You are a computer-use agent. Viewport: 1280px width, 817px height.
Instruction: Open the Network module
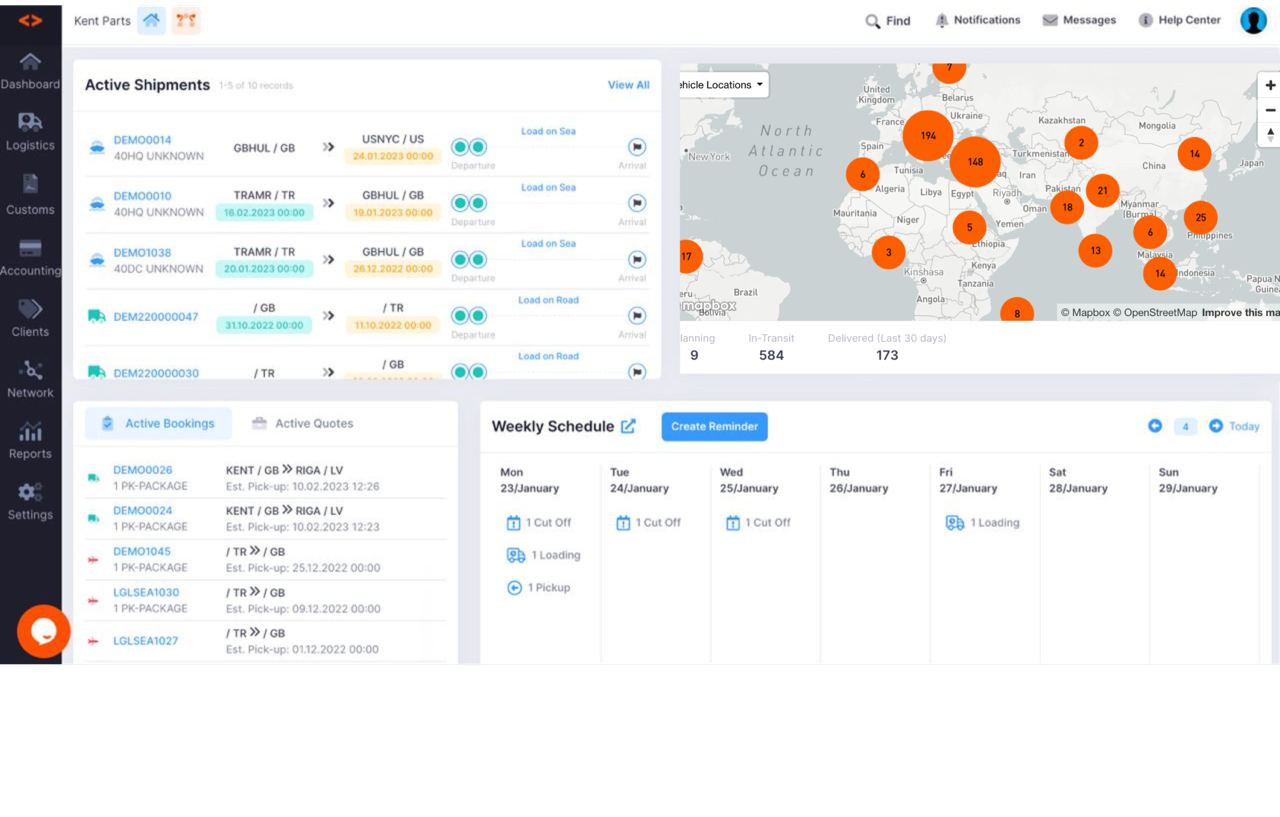(31, 381)
